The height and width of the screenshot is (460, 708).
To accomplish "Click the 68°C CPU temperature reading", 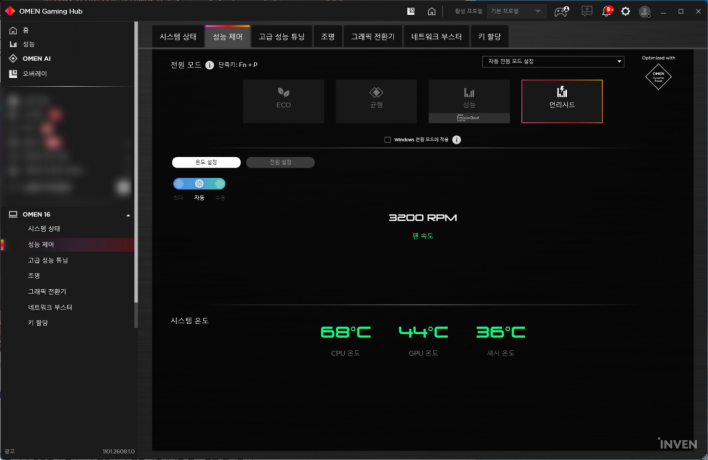I will 345,332.
